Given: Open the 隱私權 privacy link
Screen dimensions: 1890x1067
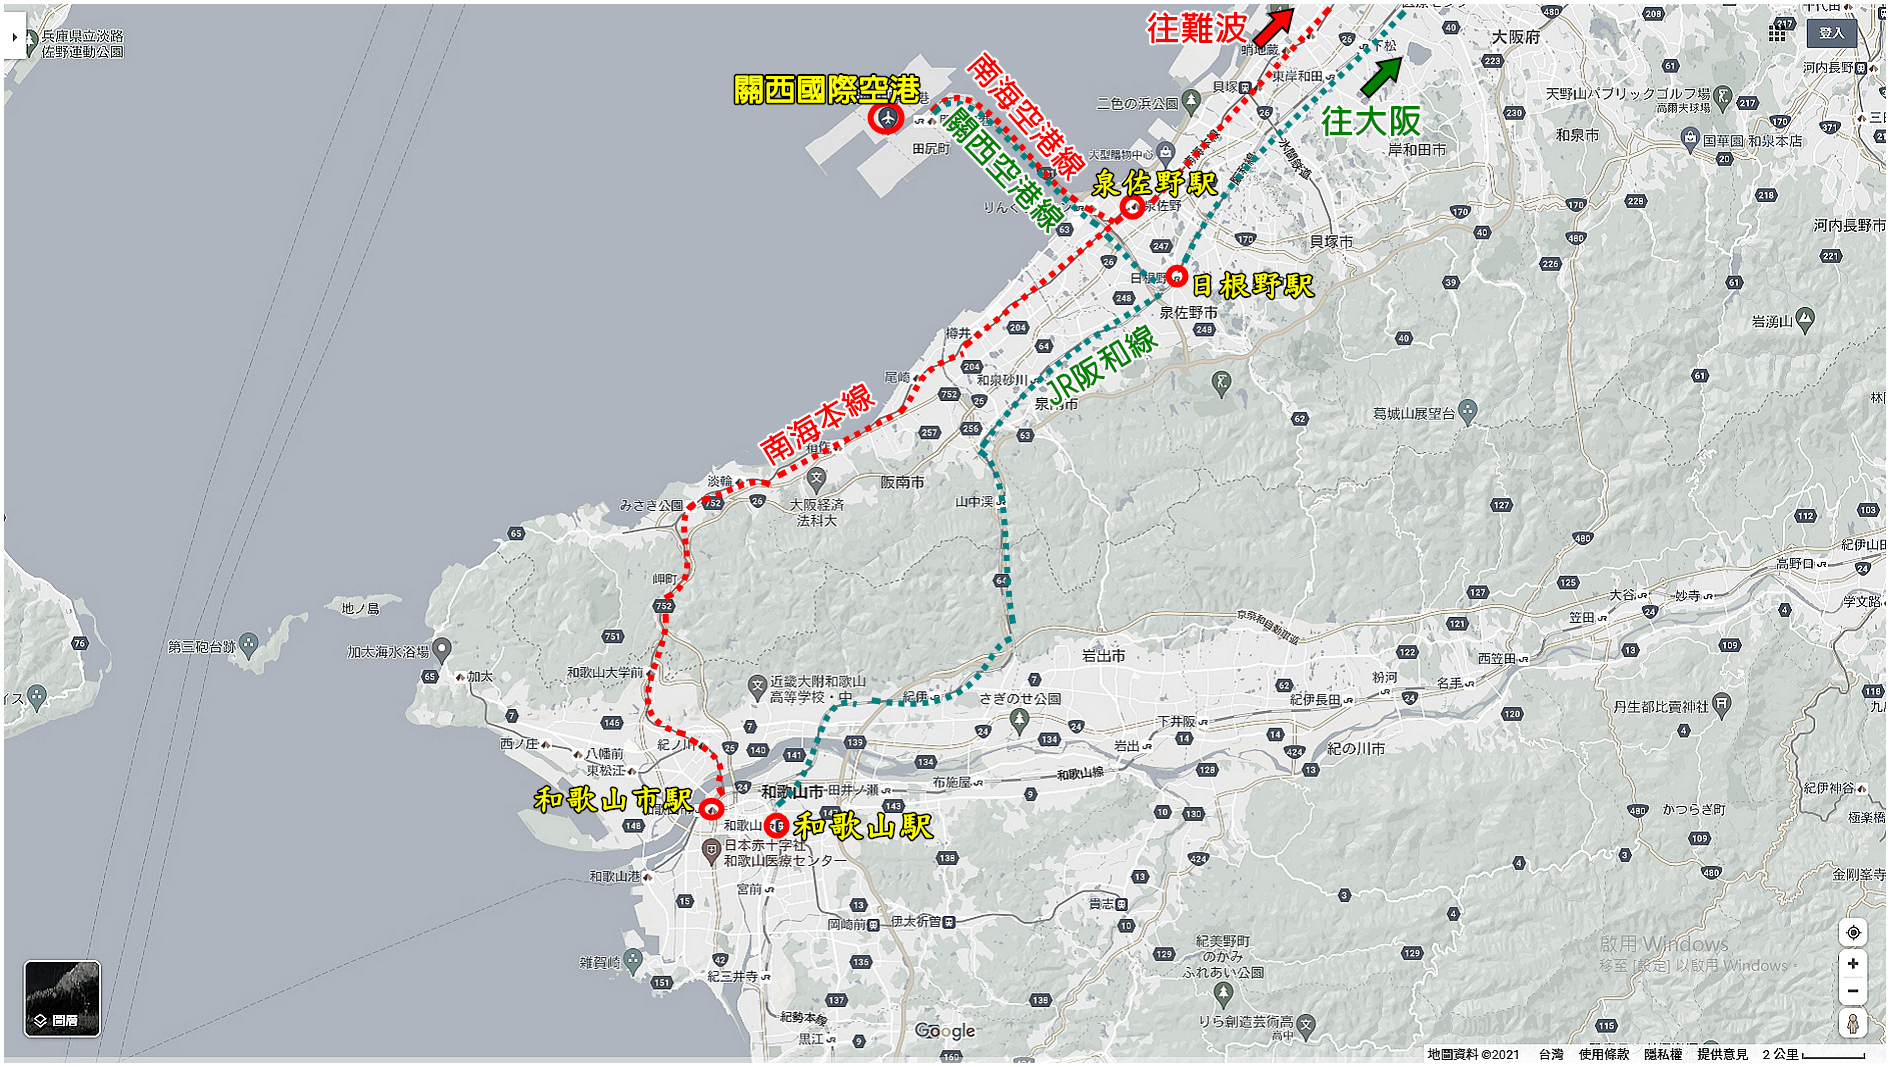Looking at the screenshot, I should [x=1662, y=1054].
